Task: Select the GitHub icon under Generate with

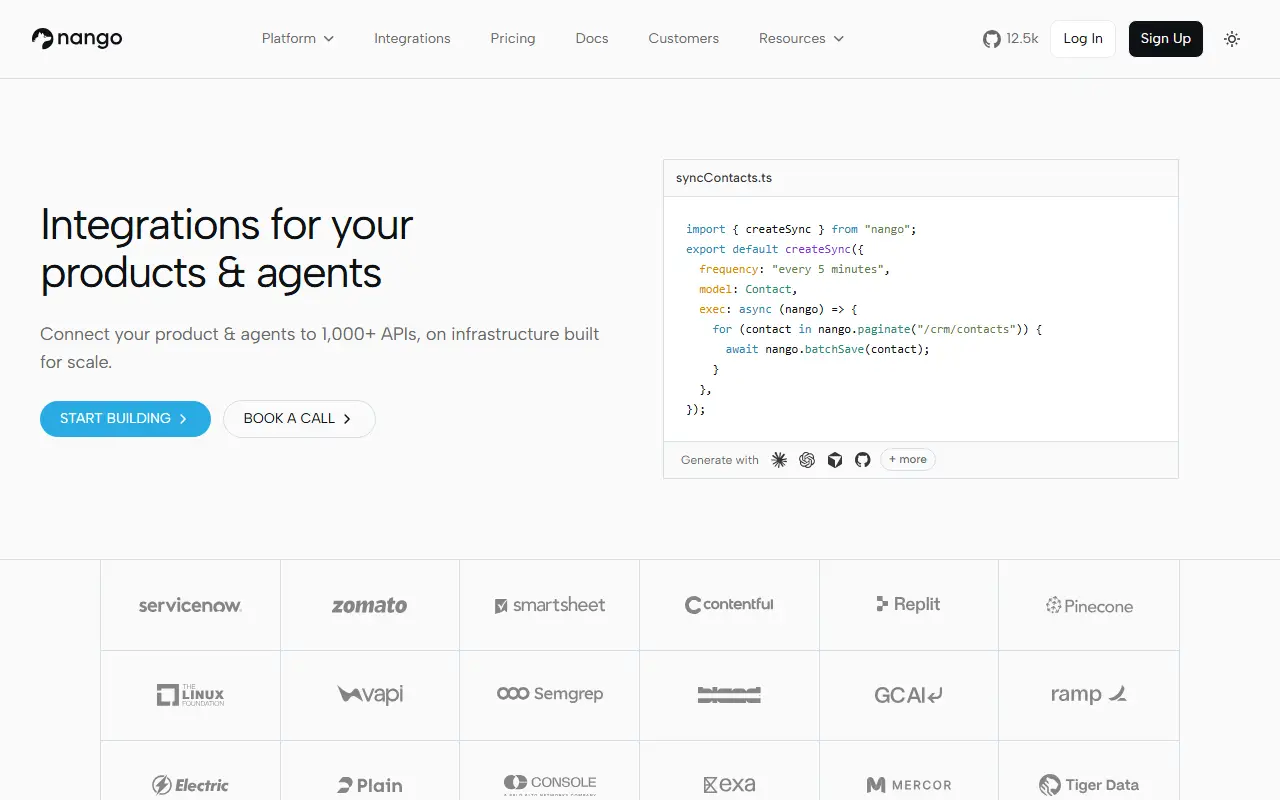Action: tap(863, 460)
